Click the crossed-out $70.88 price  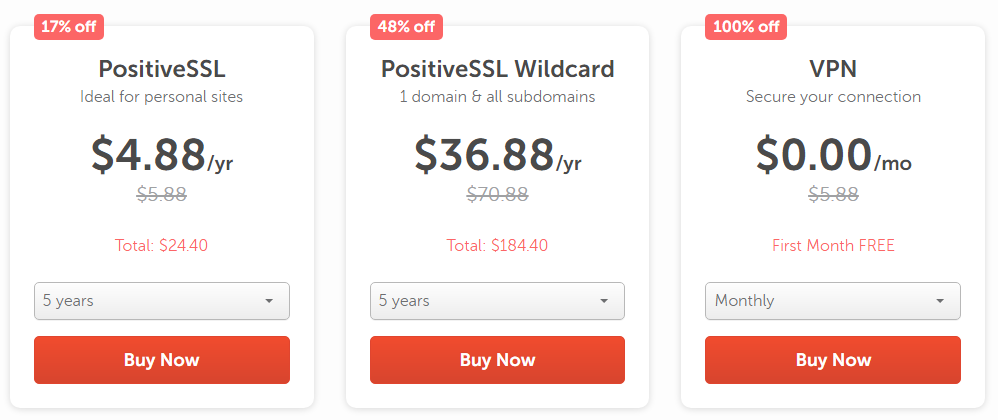click(x=497, y=195)
